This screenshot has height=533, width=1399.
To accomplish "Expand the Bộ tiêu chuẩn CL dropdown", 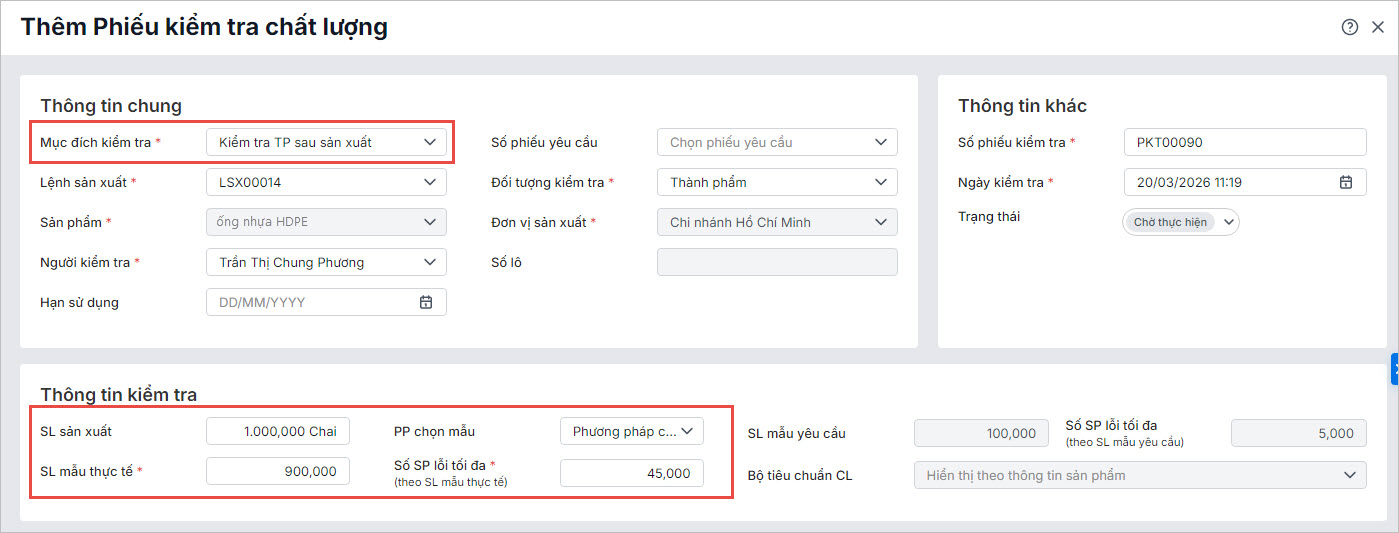I will (x=1140, y=475).
